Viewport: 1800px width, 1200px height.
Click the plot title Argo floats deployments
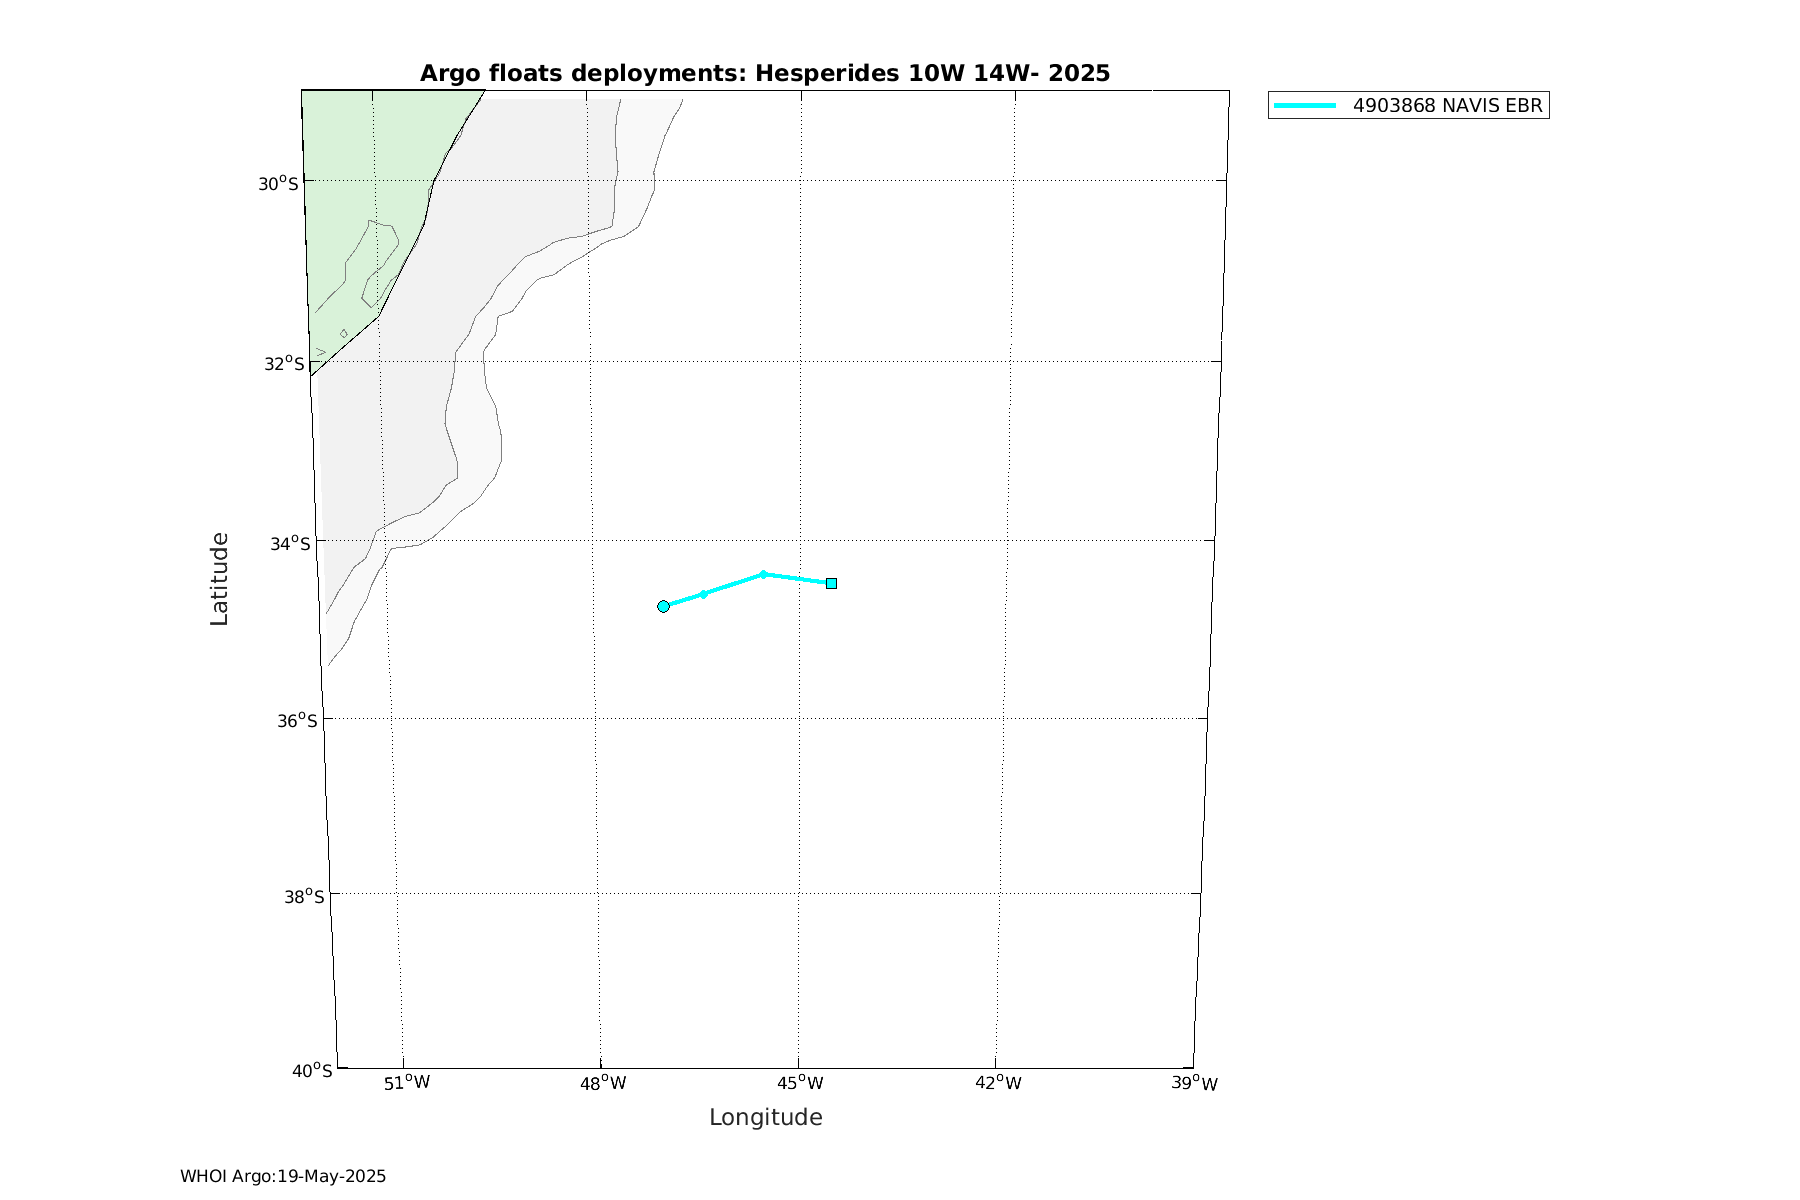pyautogui.click(x=764, y=73)
